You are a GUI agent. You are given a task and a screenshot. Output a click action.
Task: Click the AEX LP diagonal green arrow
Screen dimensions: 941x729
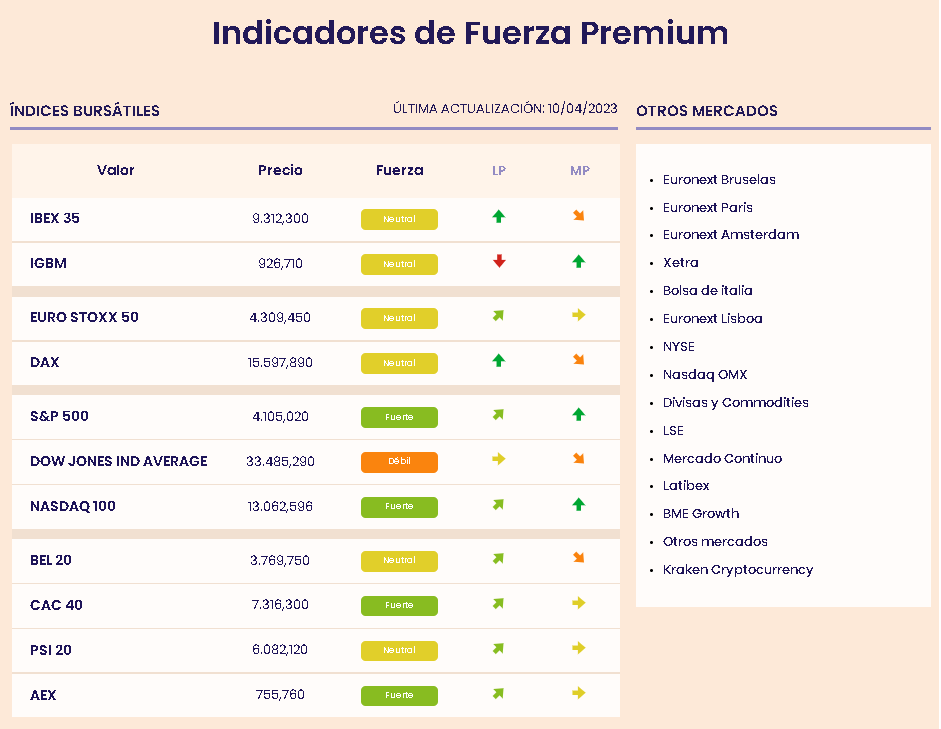coord(499,693)
